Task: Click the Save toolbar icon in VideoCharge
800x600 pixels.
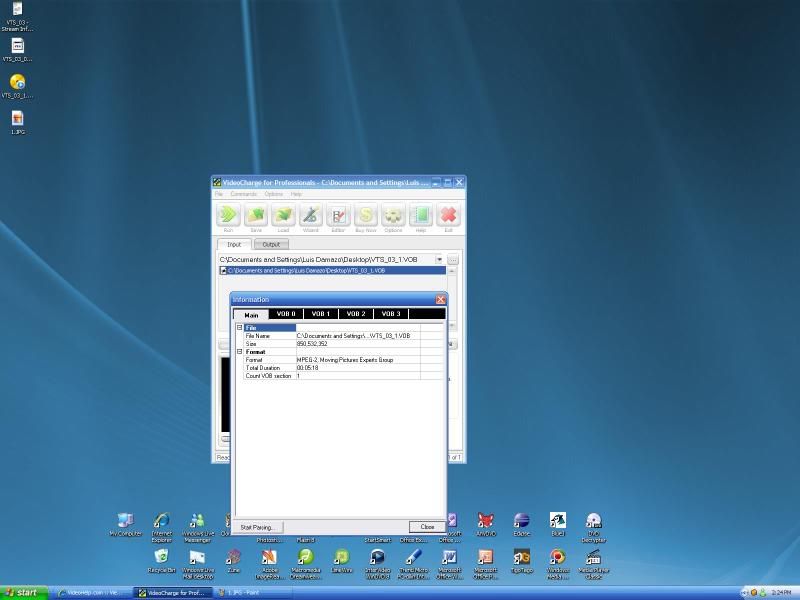Action: 256,215
